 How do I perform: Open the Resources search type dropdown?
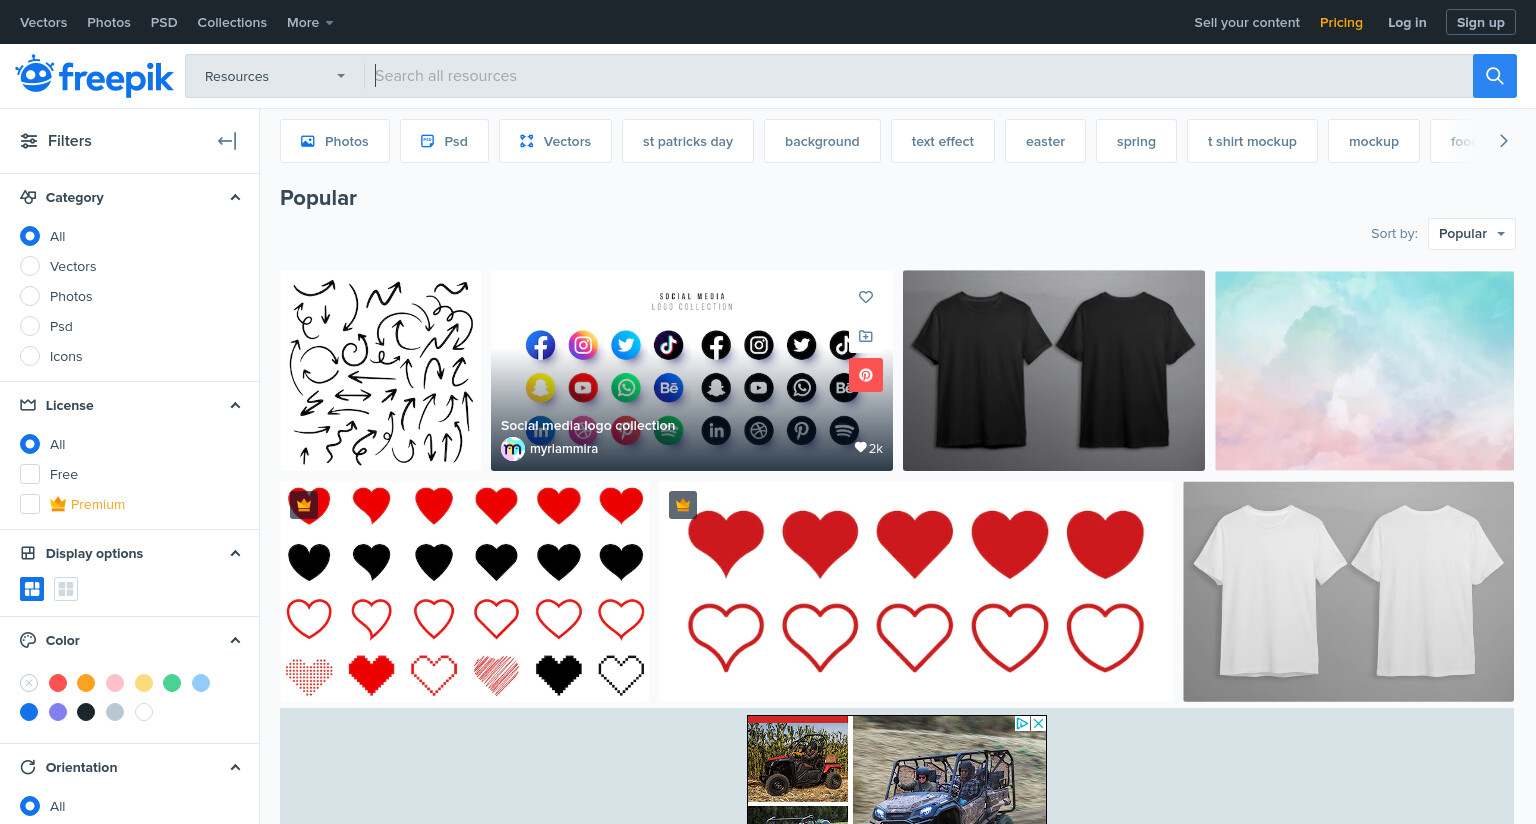pos(275,76)
